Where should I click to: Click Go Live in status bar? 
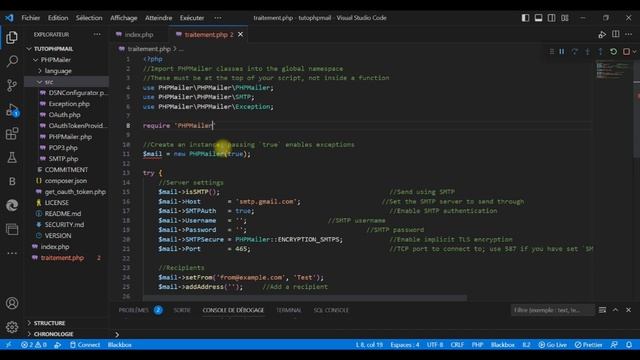click(x=552, y=345)
